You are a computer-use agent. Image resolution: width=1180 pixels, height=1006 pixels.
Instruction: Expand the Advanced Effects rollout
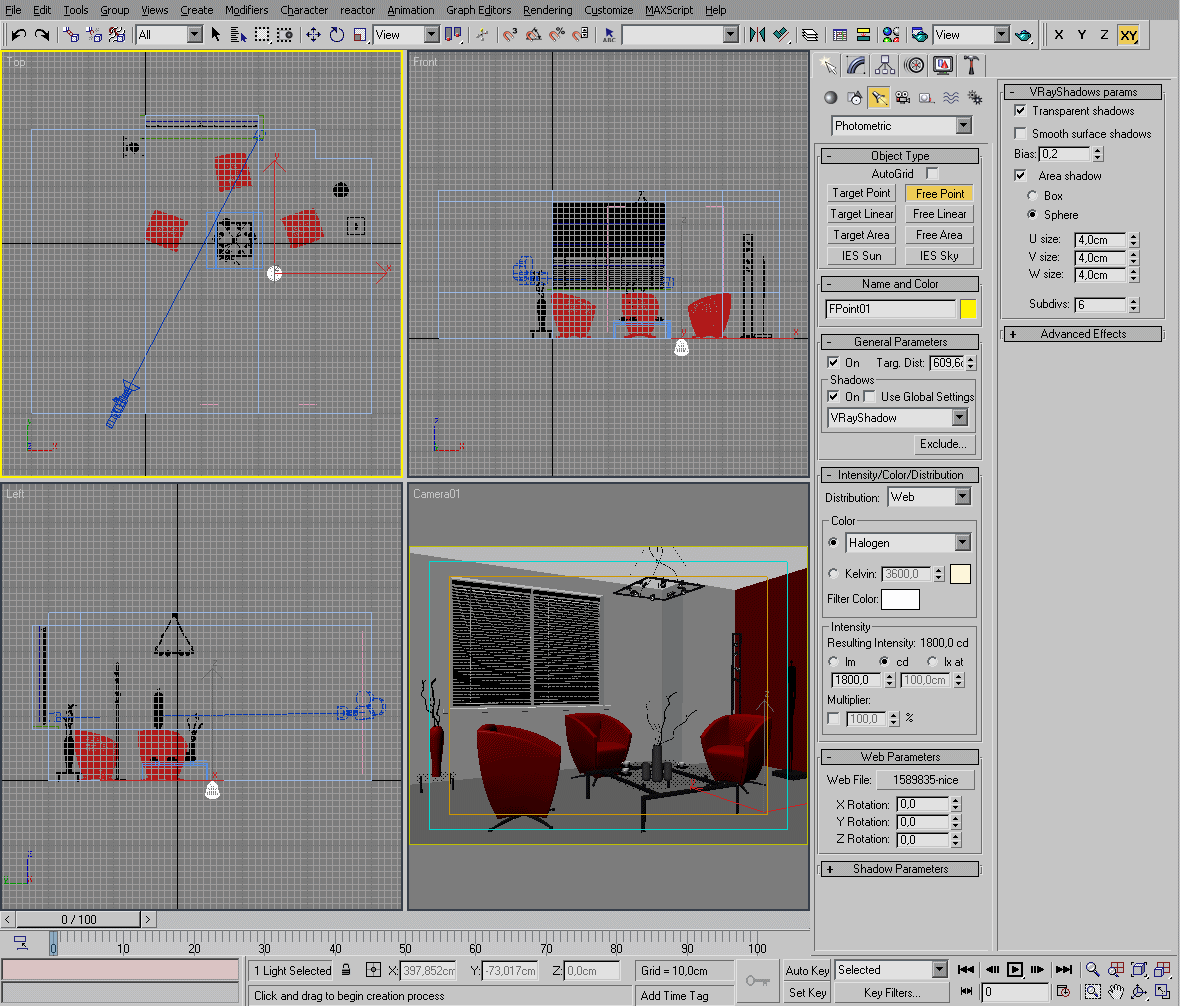[x=1082, y=334]
